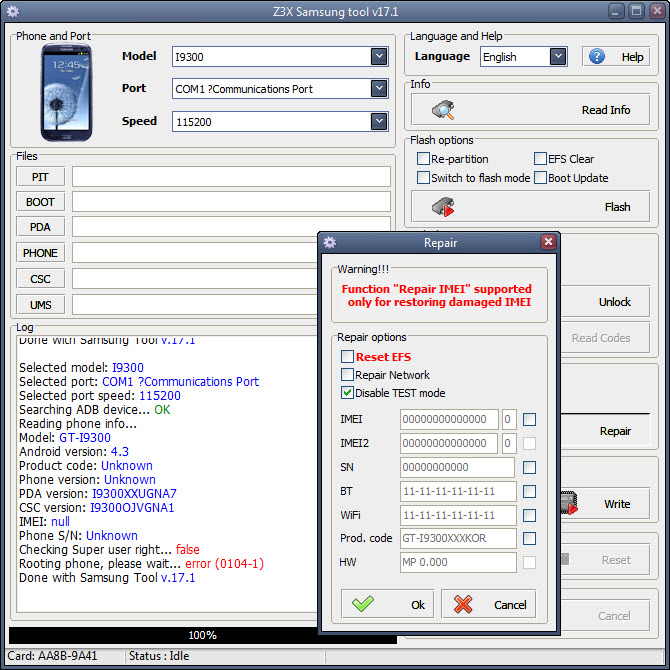
Task: Click the Model field showing I9300
Action: (280, 56)
